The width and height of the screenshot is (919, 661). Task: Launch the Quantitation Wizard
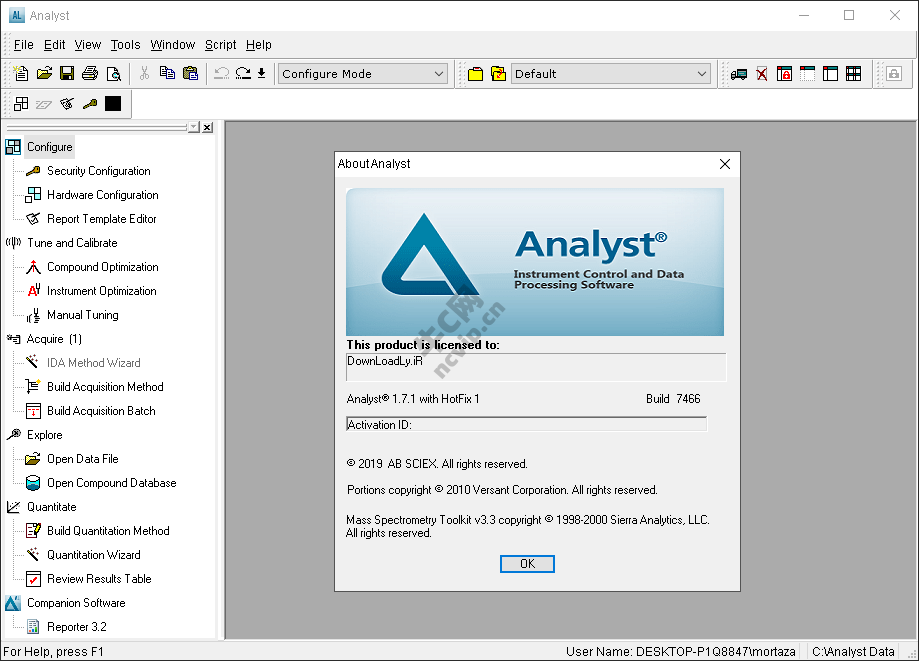click(94, 555)
